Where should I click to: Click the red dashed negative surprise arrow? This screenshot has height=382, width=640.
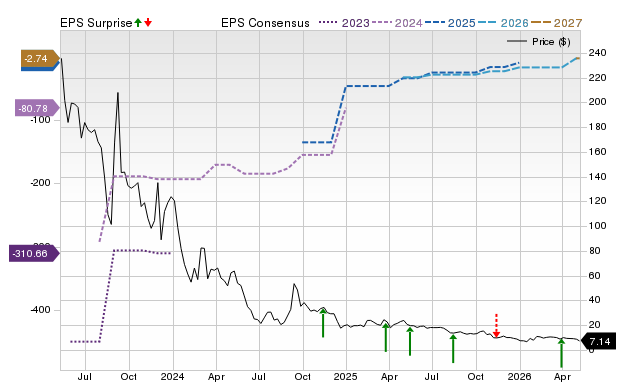tap(496, 326)
